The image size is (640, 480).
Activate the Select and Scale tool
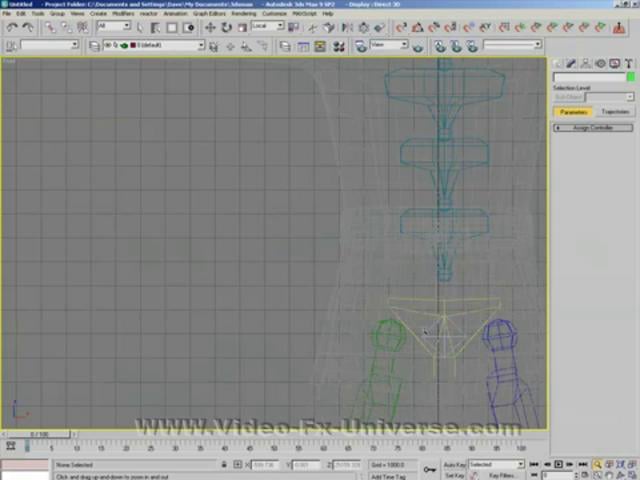click(x=242, y=27)
